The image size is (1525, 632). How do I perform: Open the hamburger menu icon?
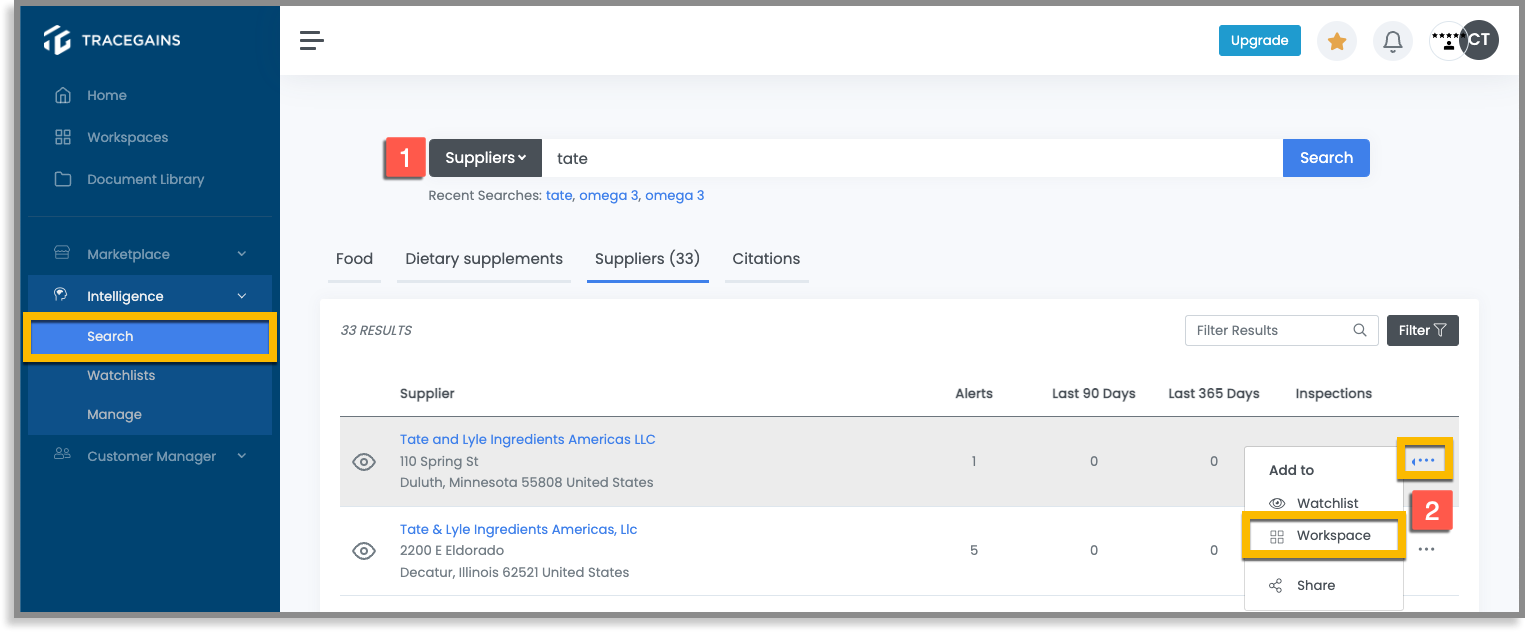pos(312,40)
